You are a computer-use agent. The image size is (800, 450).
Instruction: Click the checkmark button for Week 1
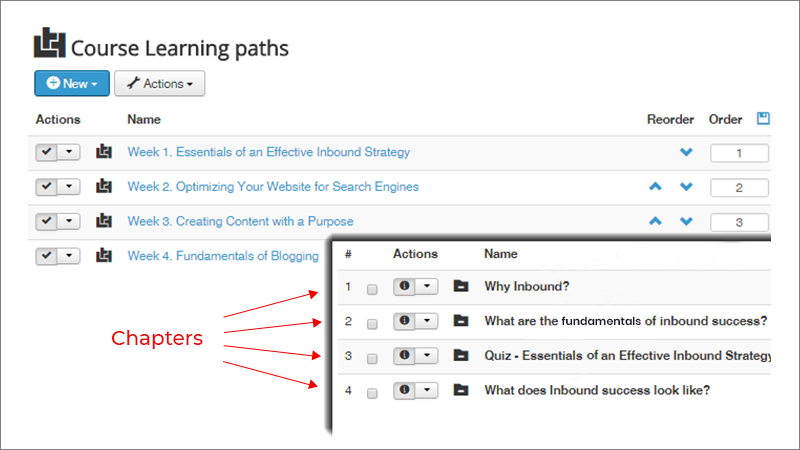click(46, 152)
